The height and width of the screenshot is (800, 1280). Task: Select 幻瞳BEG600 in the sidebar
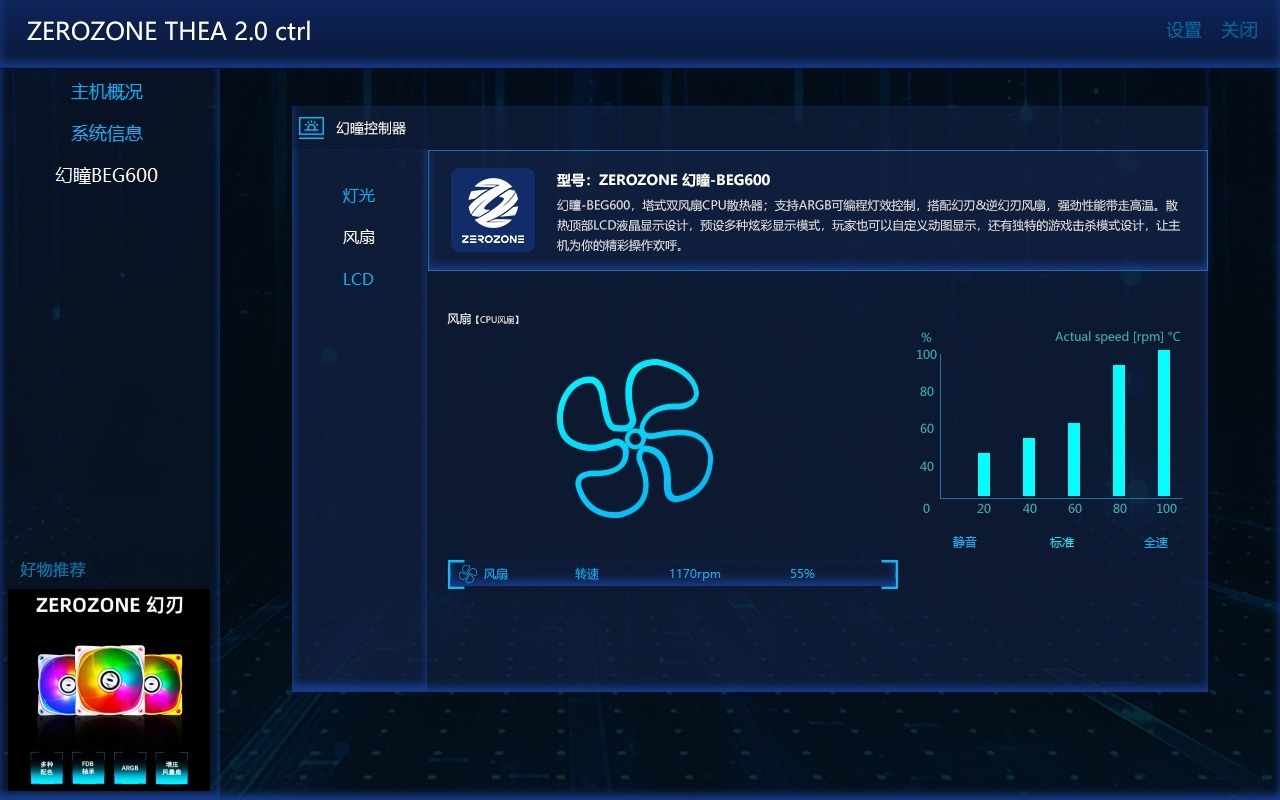[107, 175]
